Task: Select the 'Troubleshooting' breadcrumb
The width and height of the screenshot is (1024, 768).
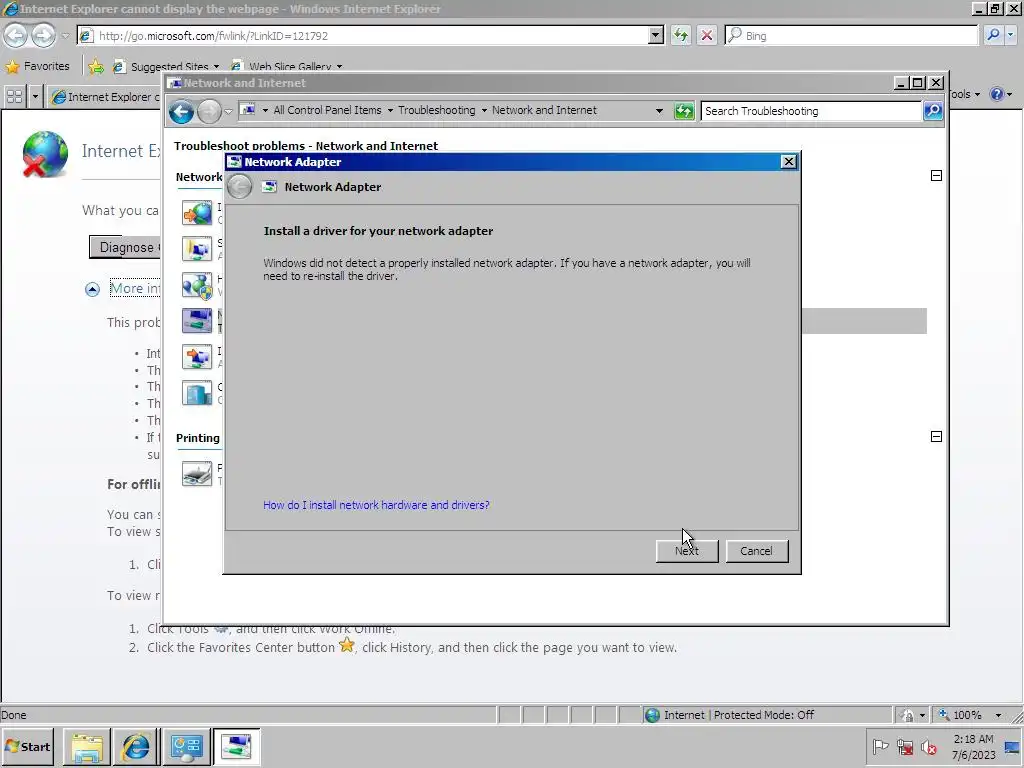Action: pyautogui.click(x=436, y=110)
